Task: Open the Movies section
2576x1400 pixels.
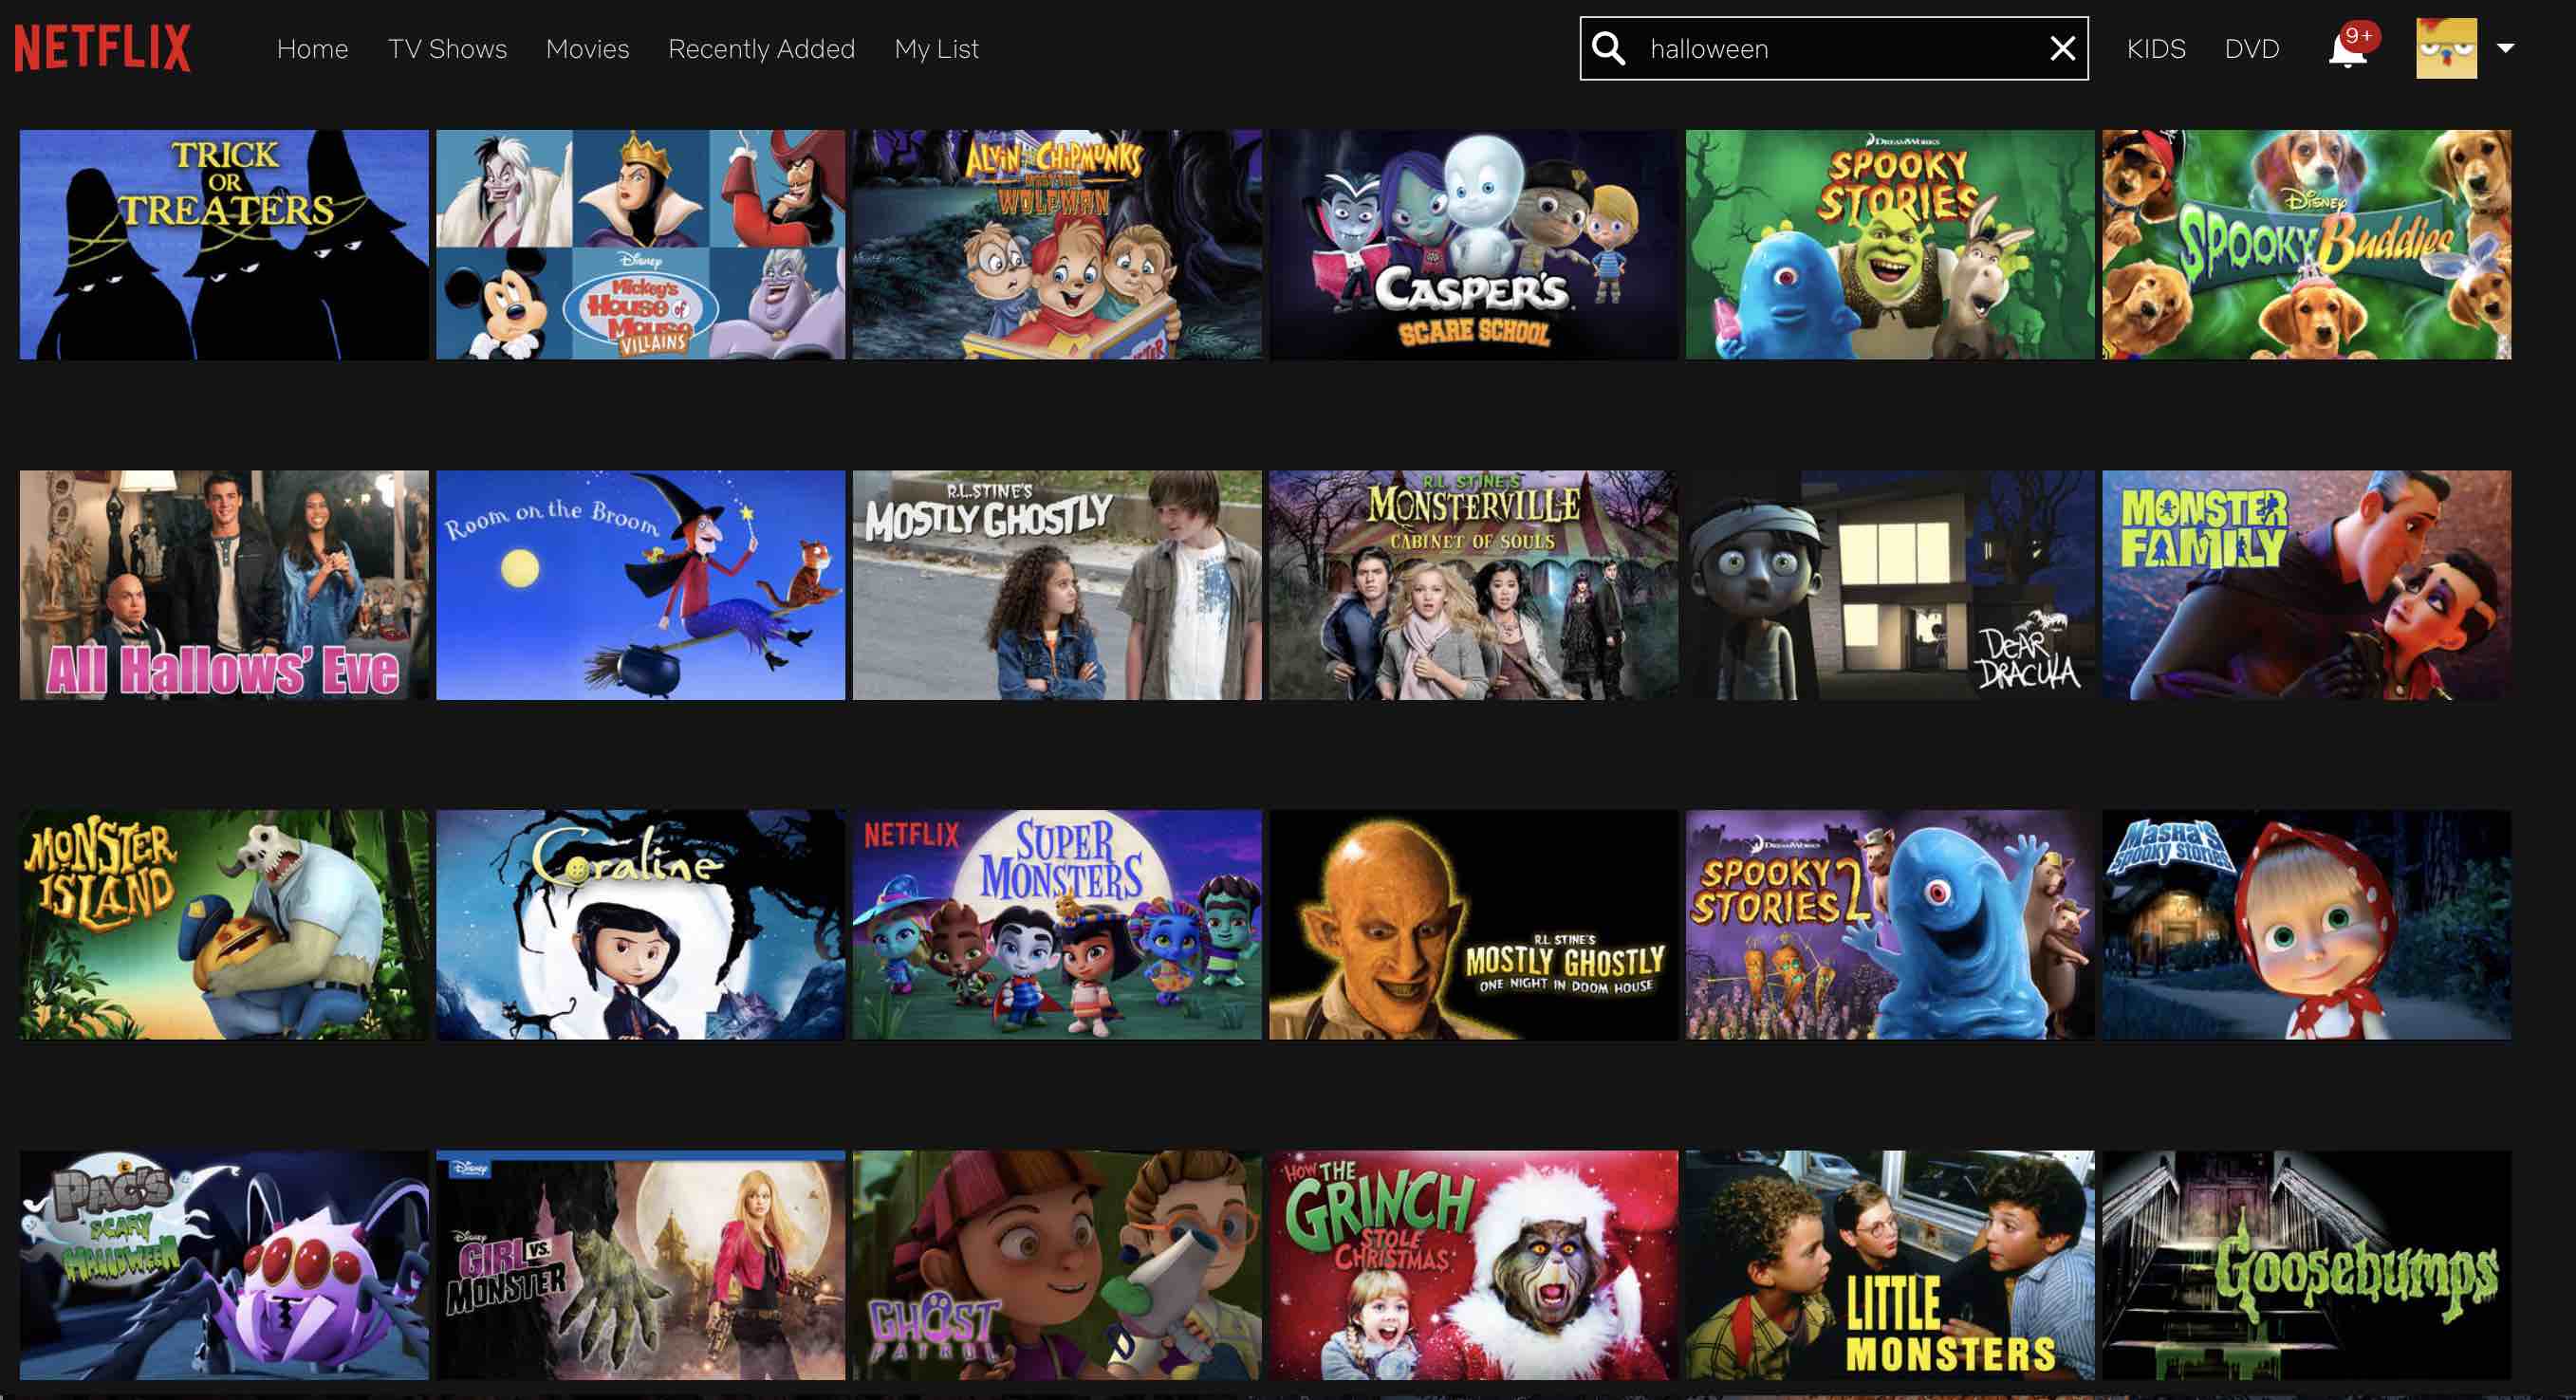Action: coord(587,49)
